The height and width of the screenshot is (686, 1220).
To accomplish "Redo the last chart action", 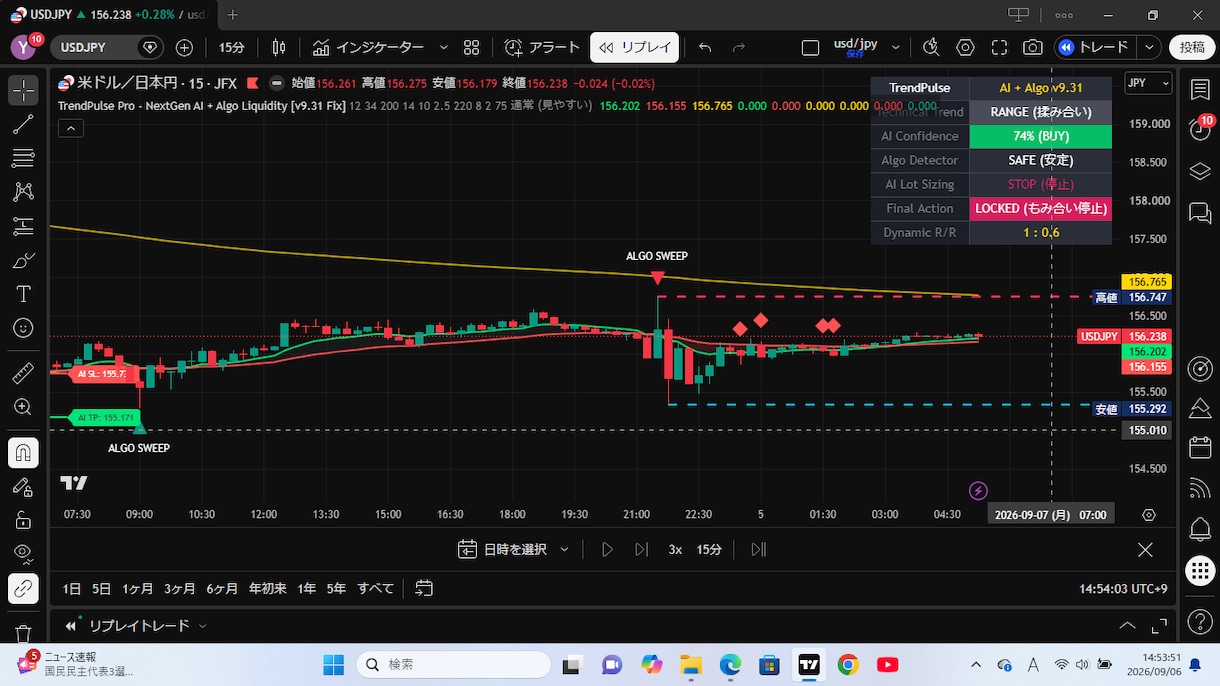I will click(739, 47).
